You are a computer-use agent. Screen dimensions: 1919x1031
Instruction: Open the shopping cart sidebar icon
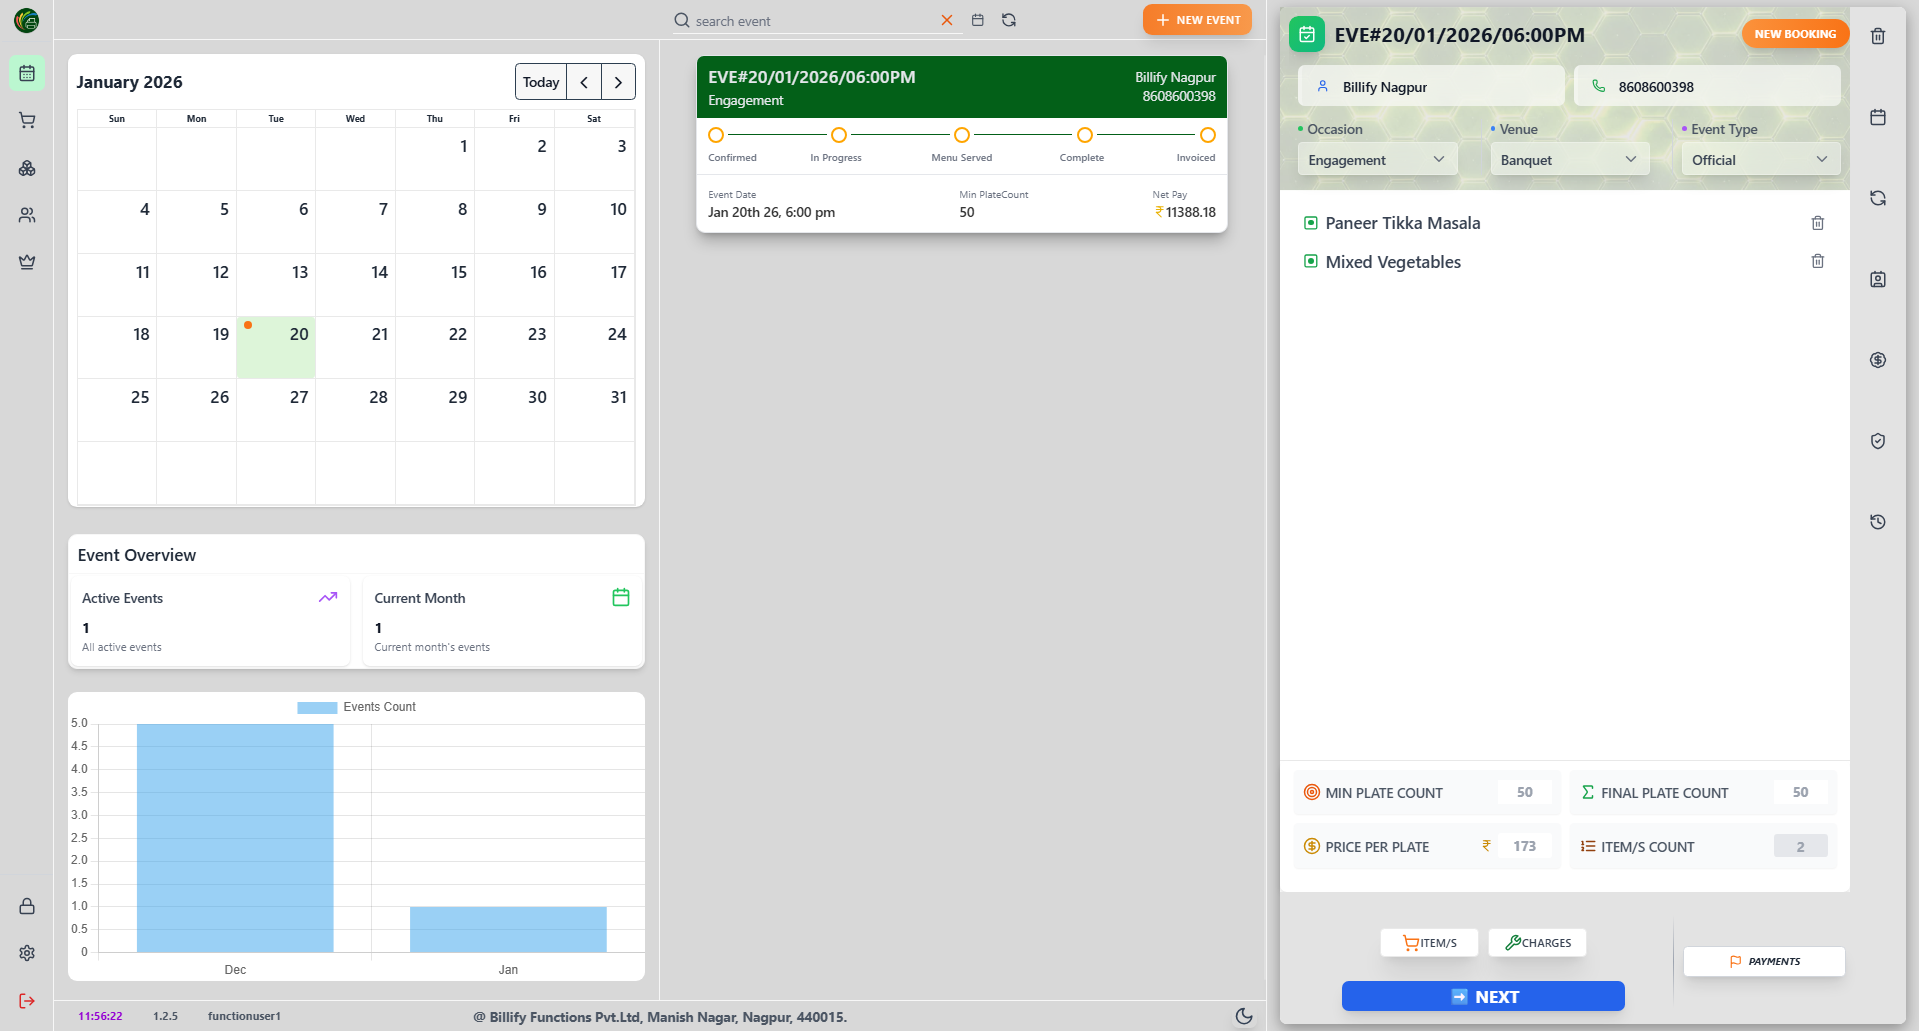tap(27, 121)
